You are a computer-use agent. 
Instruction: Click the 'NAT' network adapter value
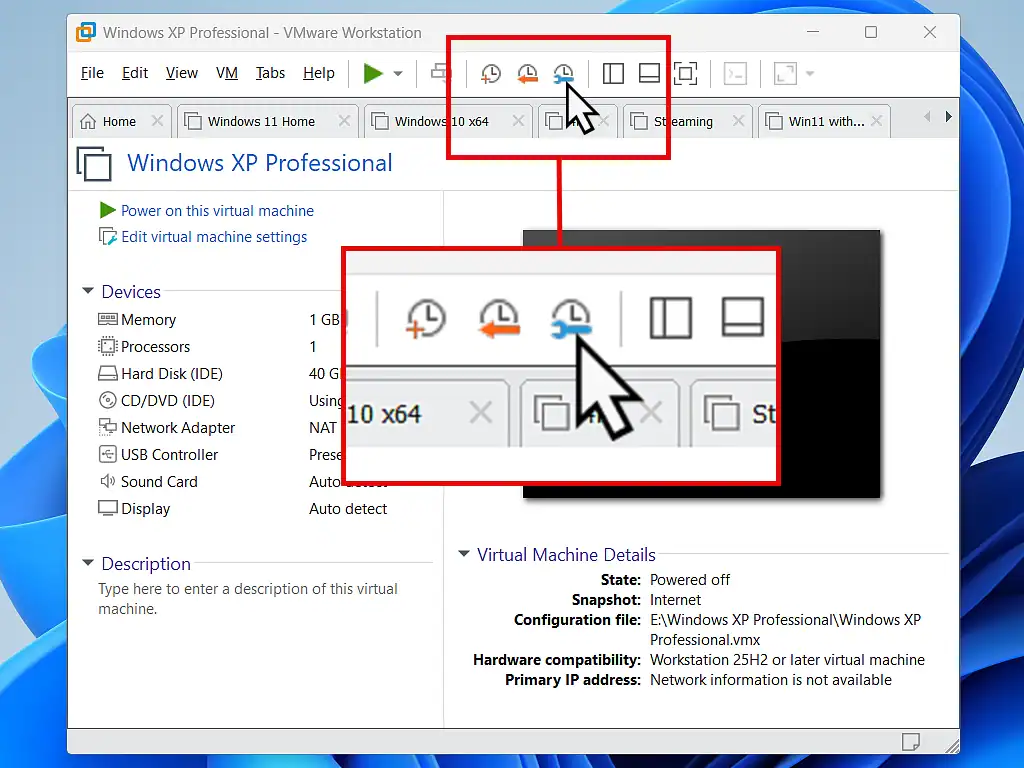[x=323, y=428]
